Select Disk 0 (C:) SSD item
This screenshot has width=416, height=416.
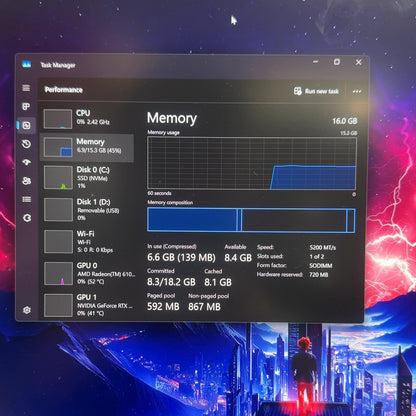[x=87, y=178]
